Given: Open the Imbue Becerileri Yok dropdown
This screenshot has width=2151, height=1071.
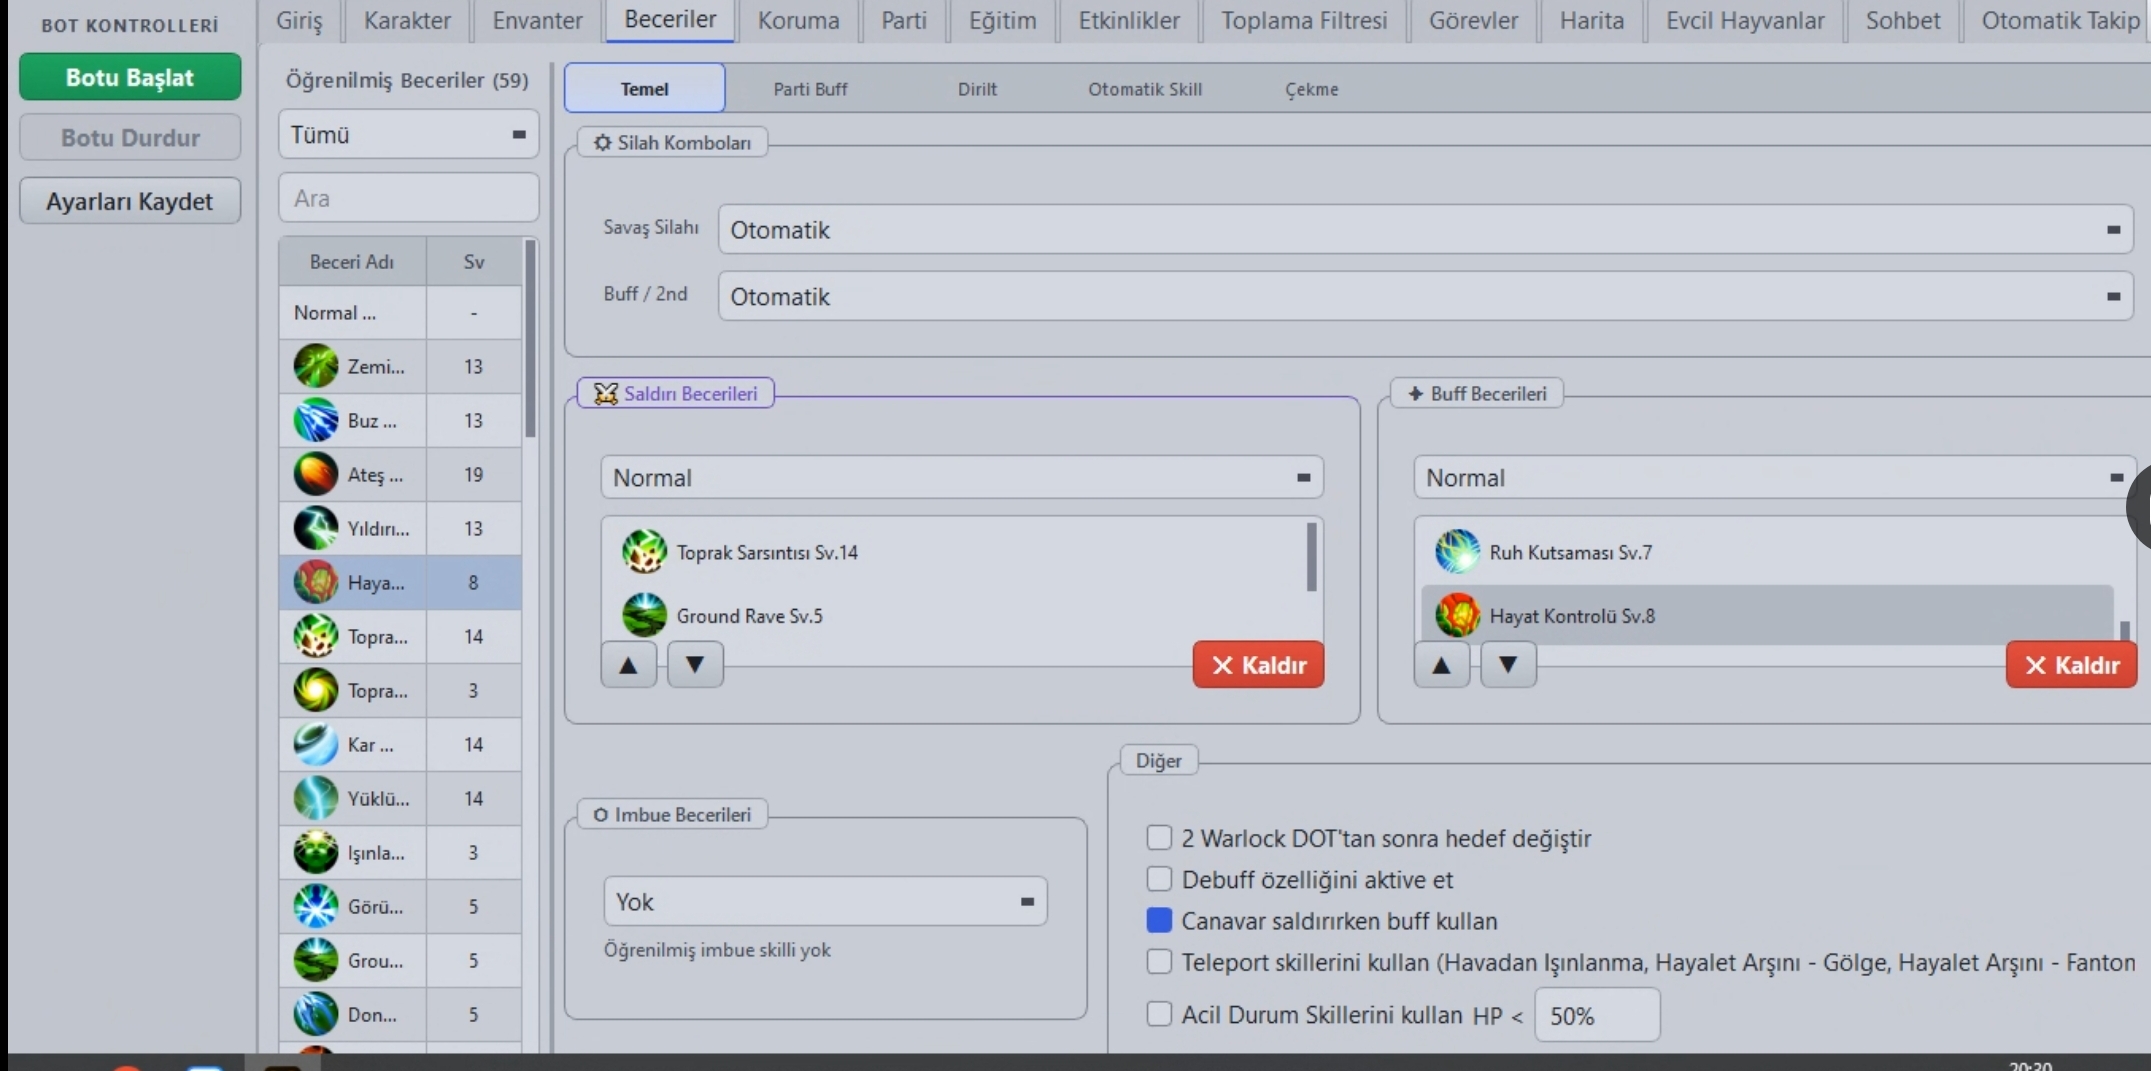Looking at the screenshot, I should tap(825, 901).
